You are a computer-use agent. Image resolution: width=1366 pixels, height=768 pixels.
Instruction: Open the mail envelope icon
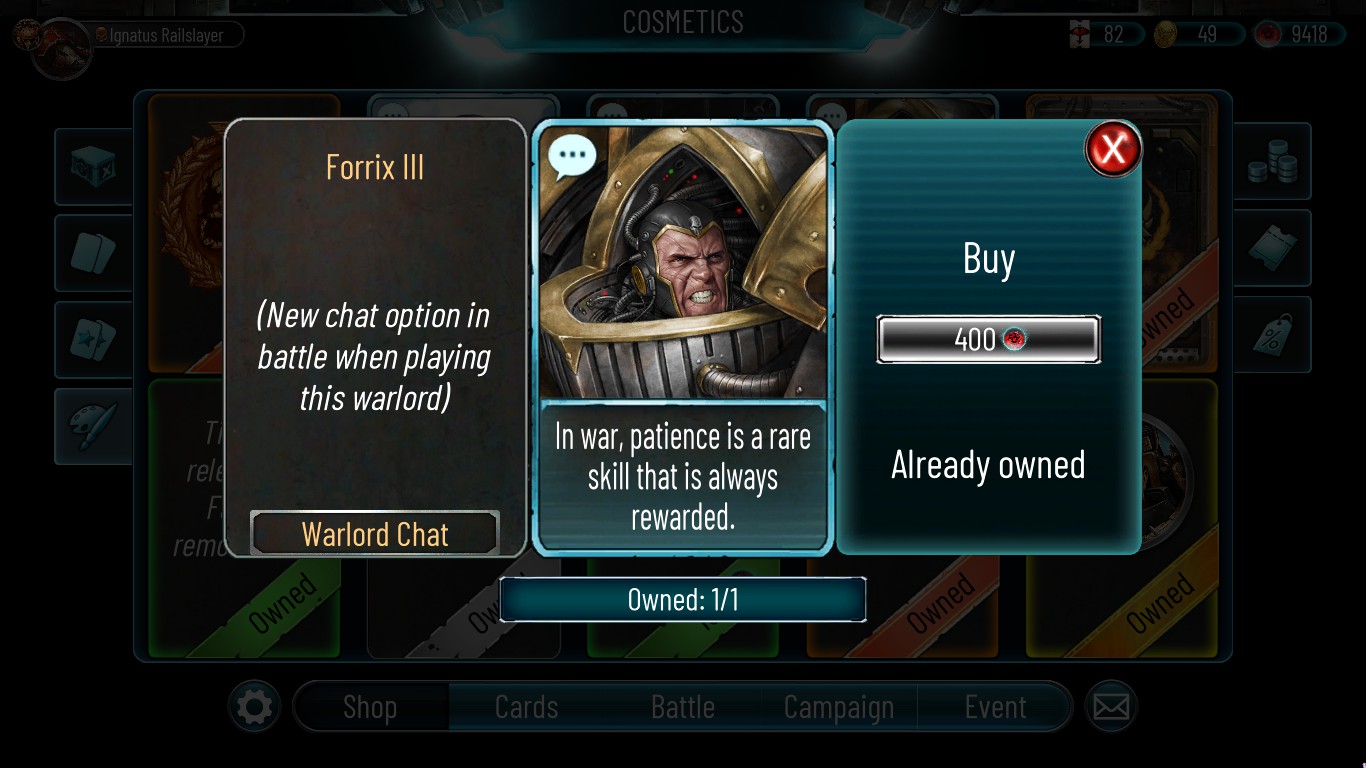pyautogui.click(x=1111, y=708)
